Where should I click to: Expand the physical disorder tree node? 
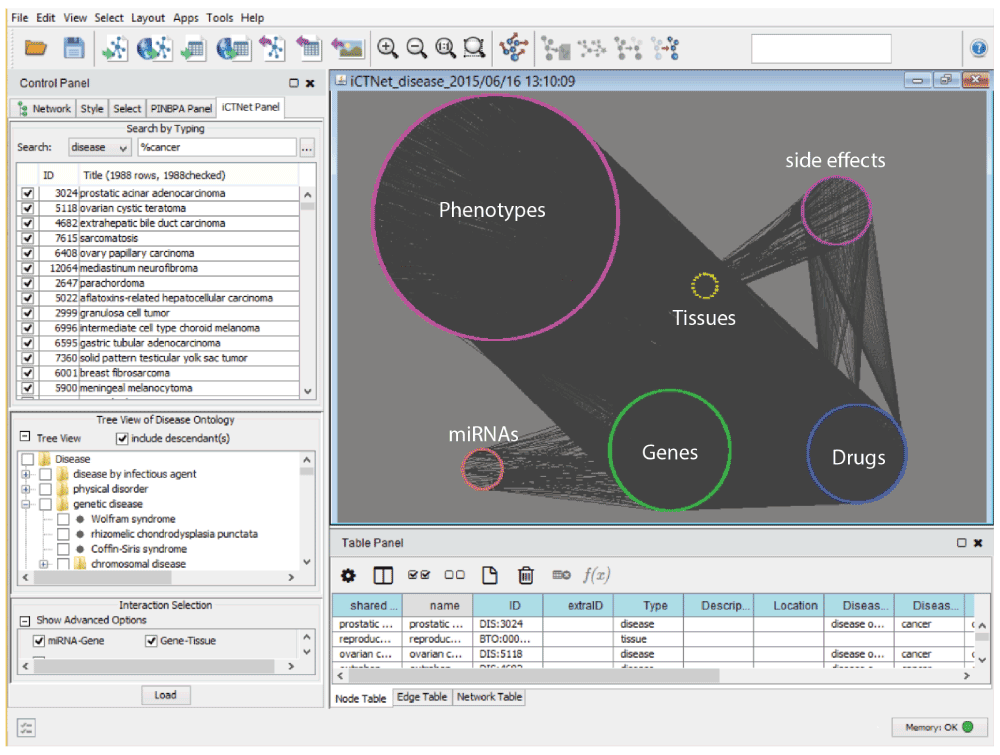click(x=27, y=489)
